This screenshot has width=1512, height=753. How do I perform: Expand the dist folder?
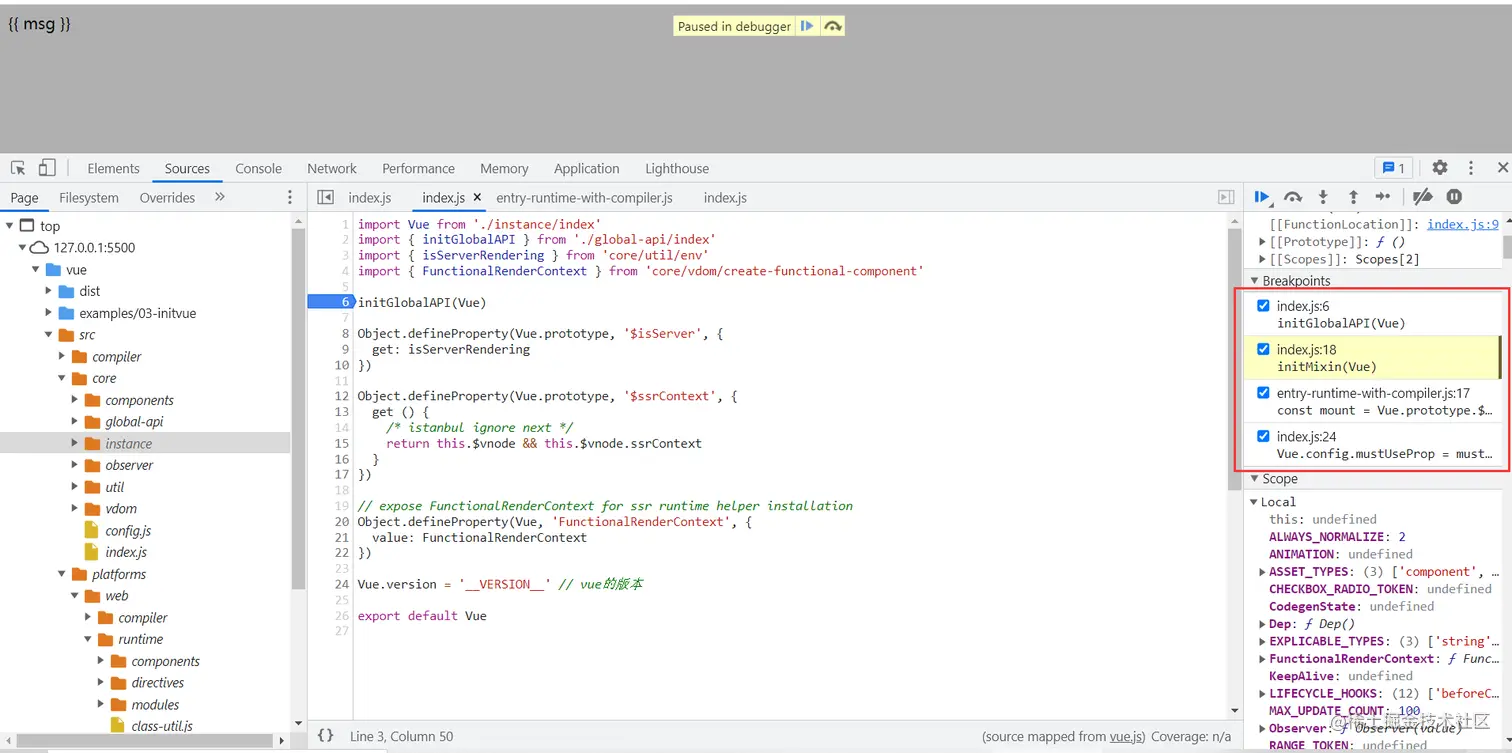pyautogui.click(x=49, y=291)
